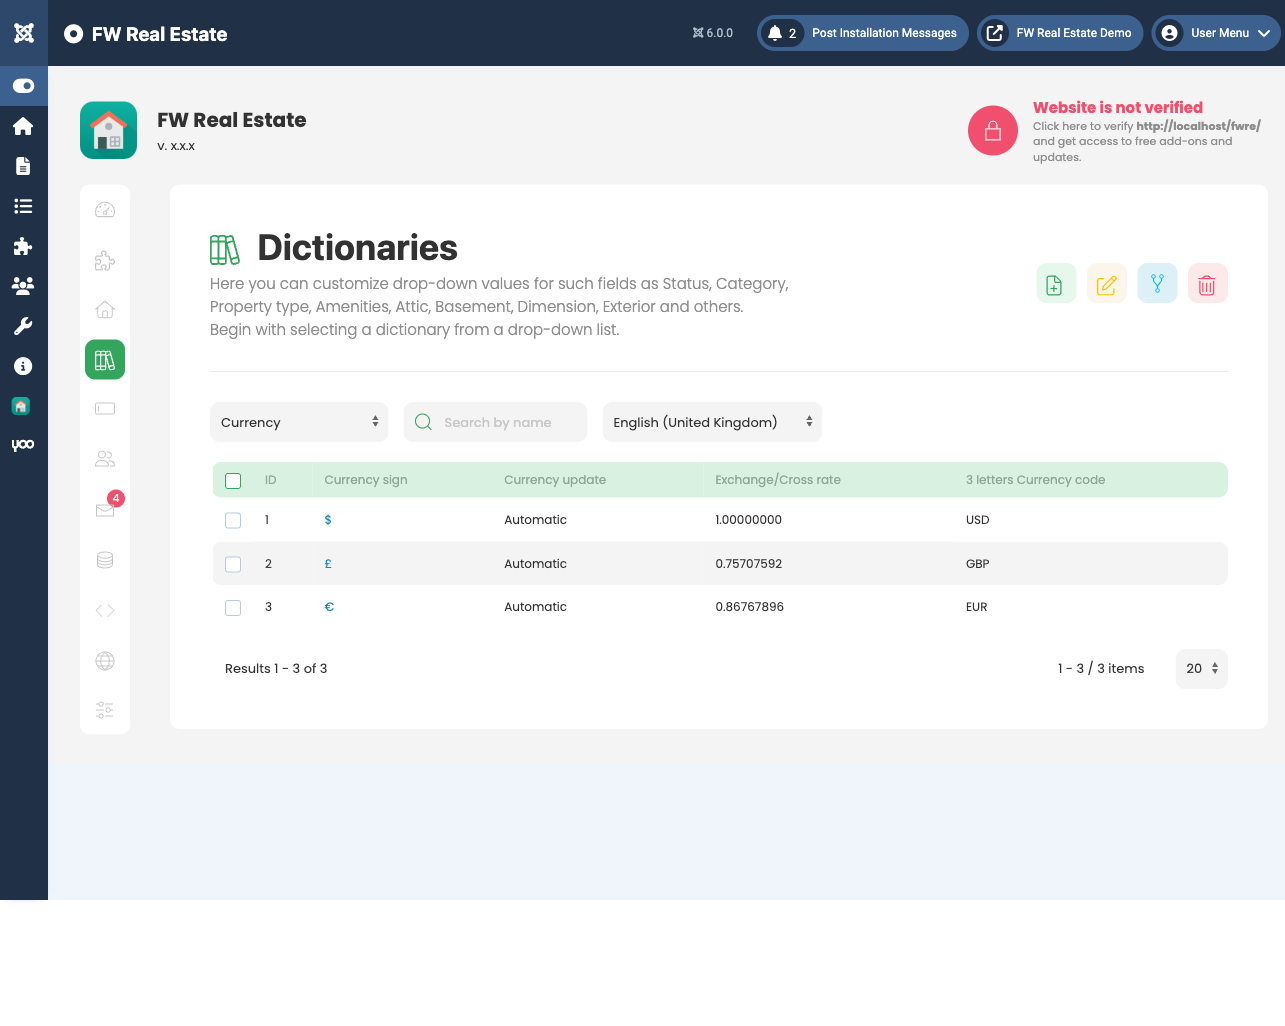Click the red Delete trash icon
Image resolution: width=1285 pixels, height=1026 pixels.
(x=1207, y=283)
